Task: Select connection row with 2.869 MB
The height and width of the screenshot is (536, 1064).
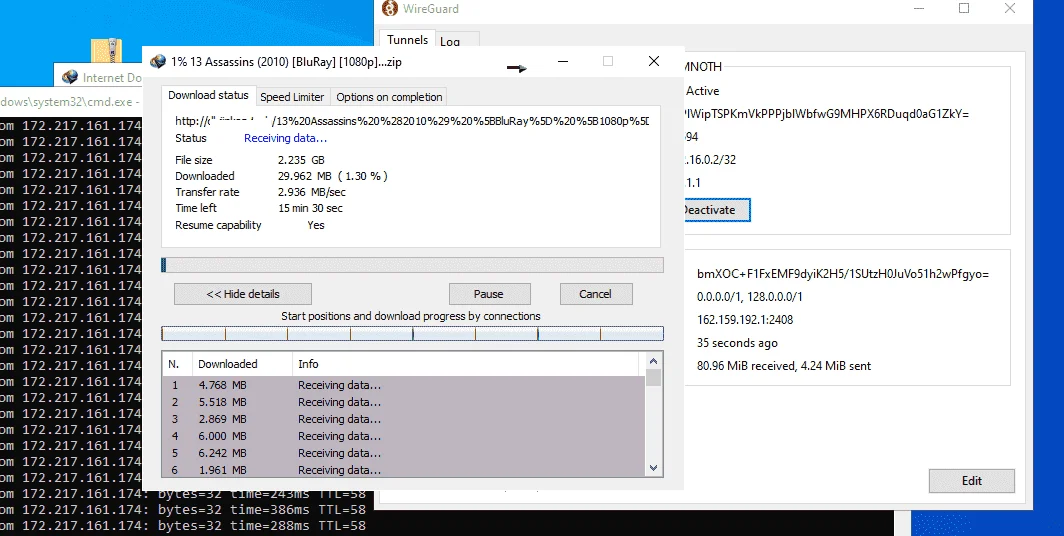Action: 404,419
